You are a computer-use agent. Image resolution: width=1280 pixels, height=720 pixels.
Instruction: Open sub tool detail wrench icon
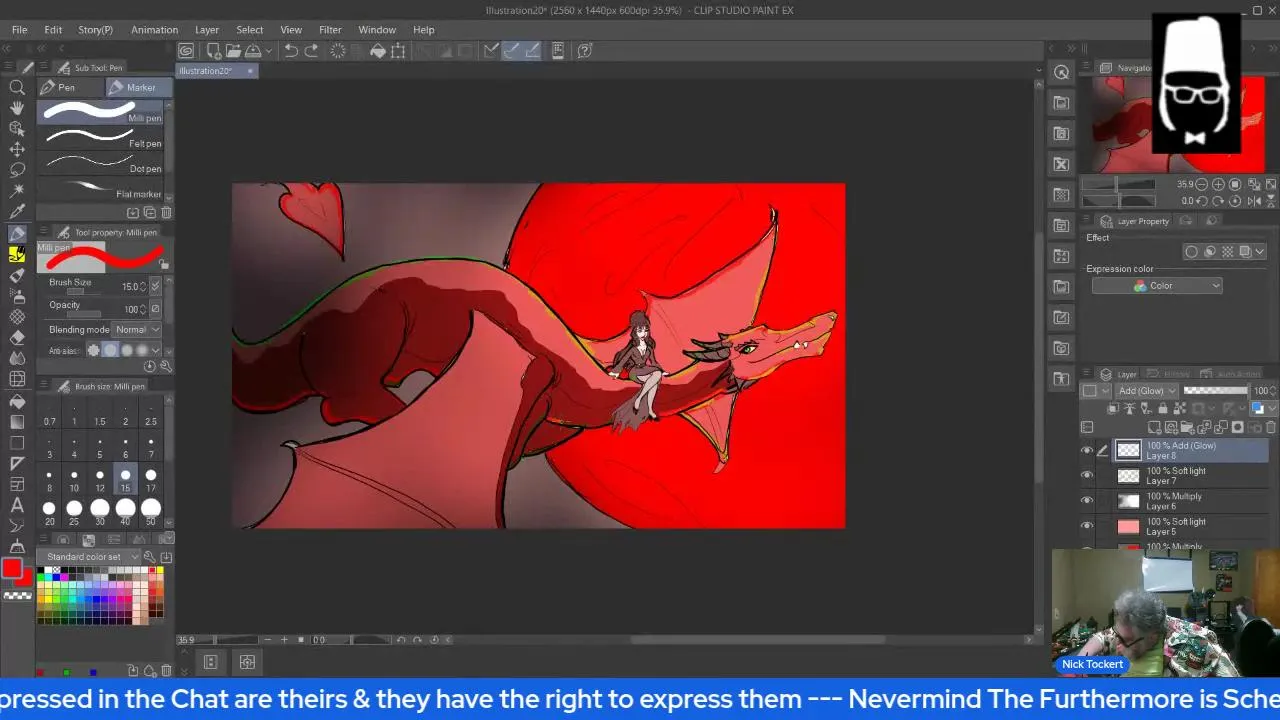(x=166, y=366)
